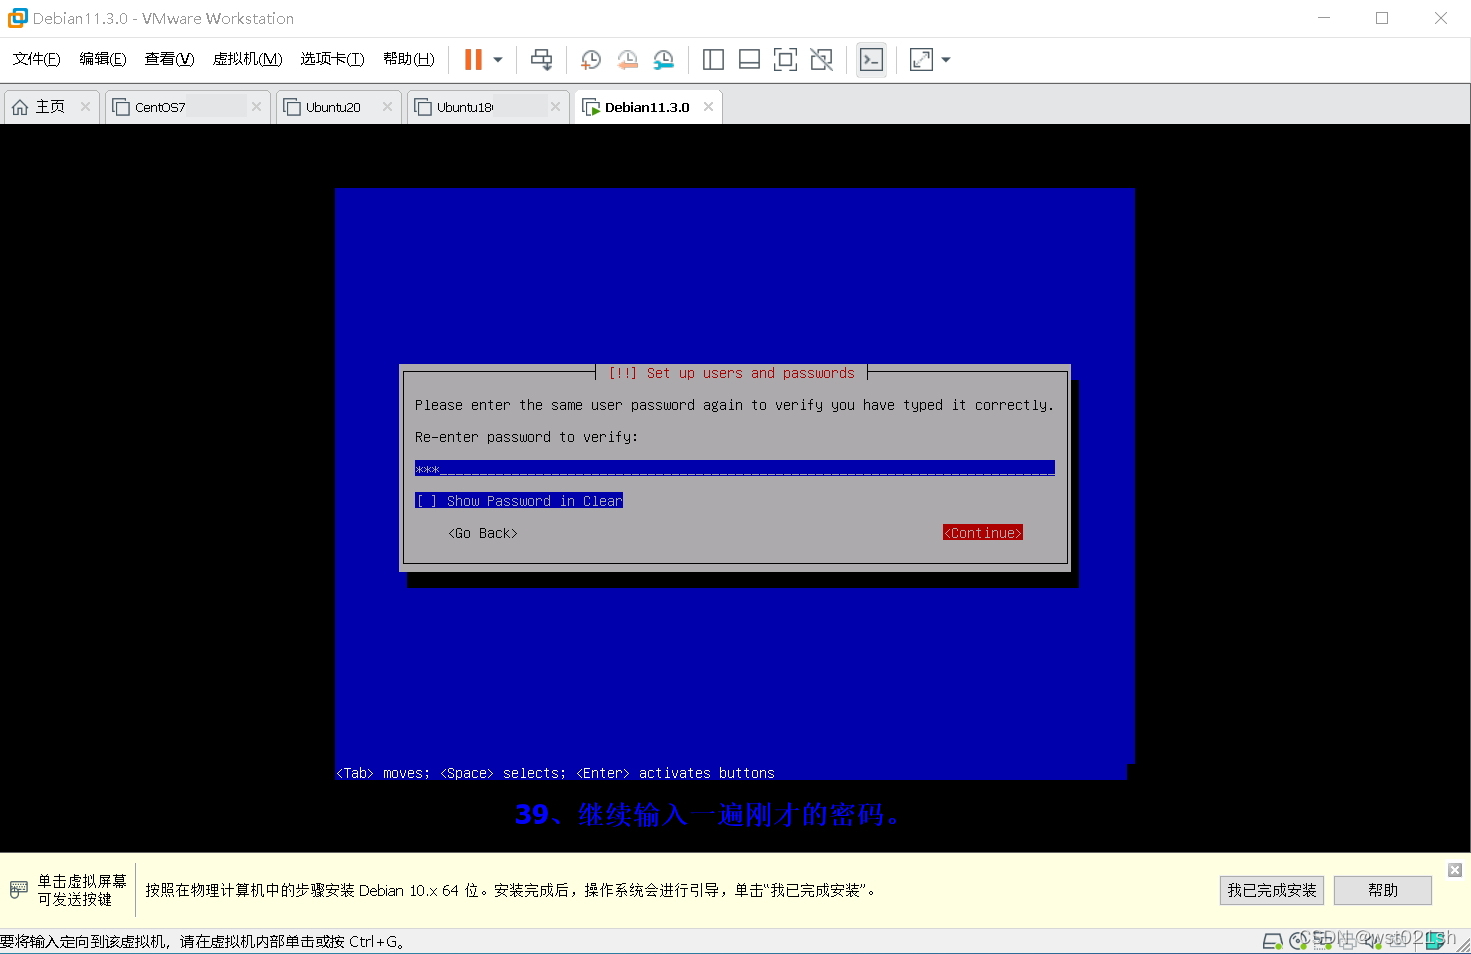Screen dimensions: 1471x954
Task: Toggle the thumbnail bar view
Action: [749, 60]
